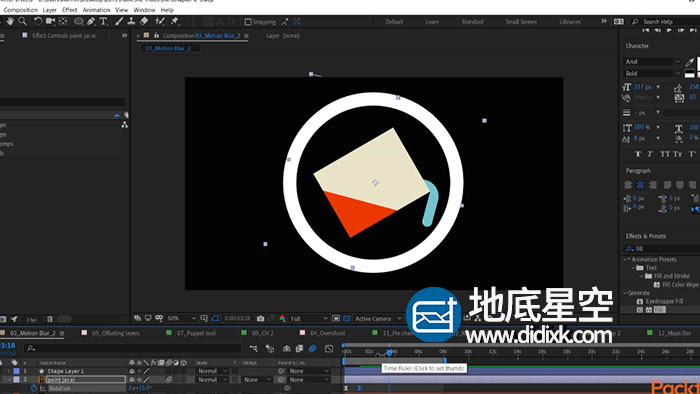Open the composition mini-flowchart icon
The image size is (700, 394).
254,348
